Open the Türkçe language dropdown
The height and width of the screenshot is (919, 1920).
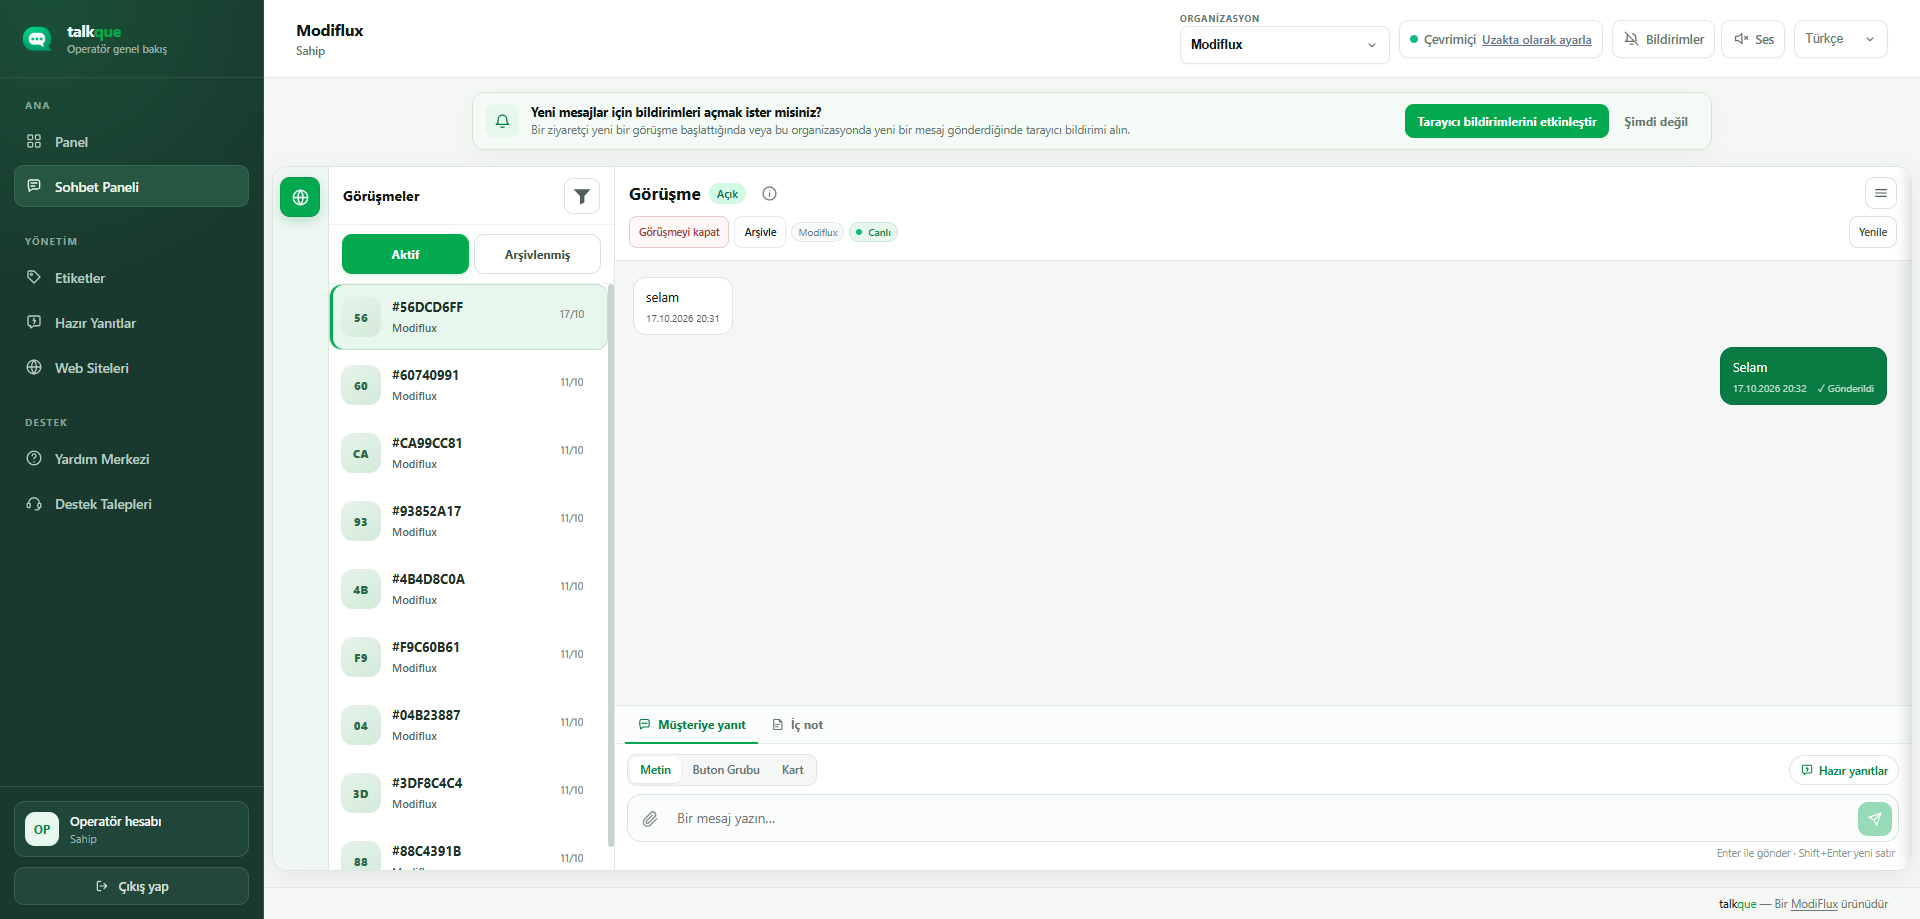pos(1840,39)
